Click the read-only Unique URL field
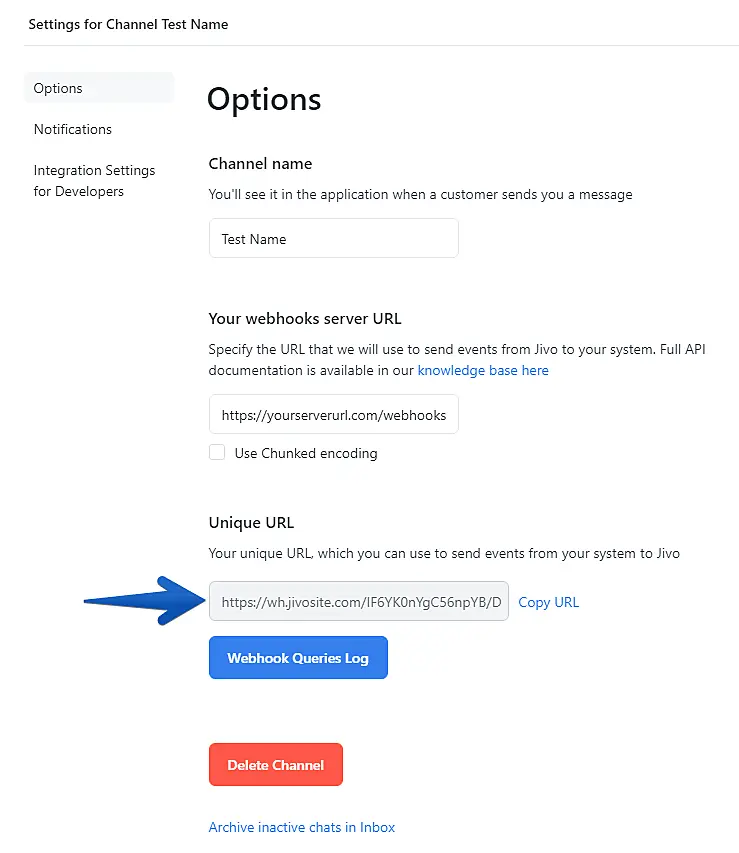Screen dimensions: 739x853 point(358,602)
